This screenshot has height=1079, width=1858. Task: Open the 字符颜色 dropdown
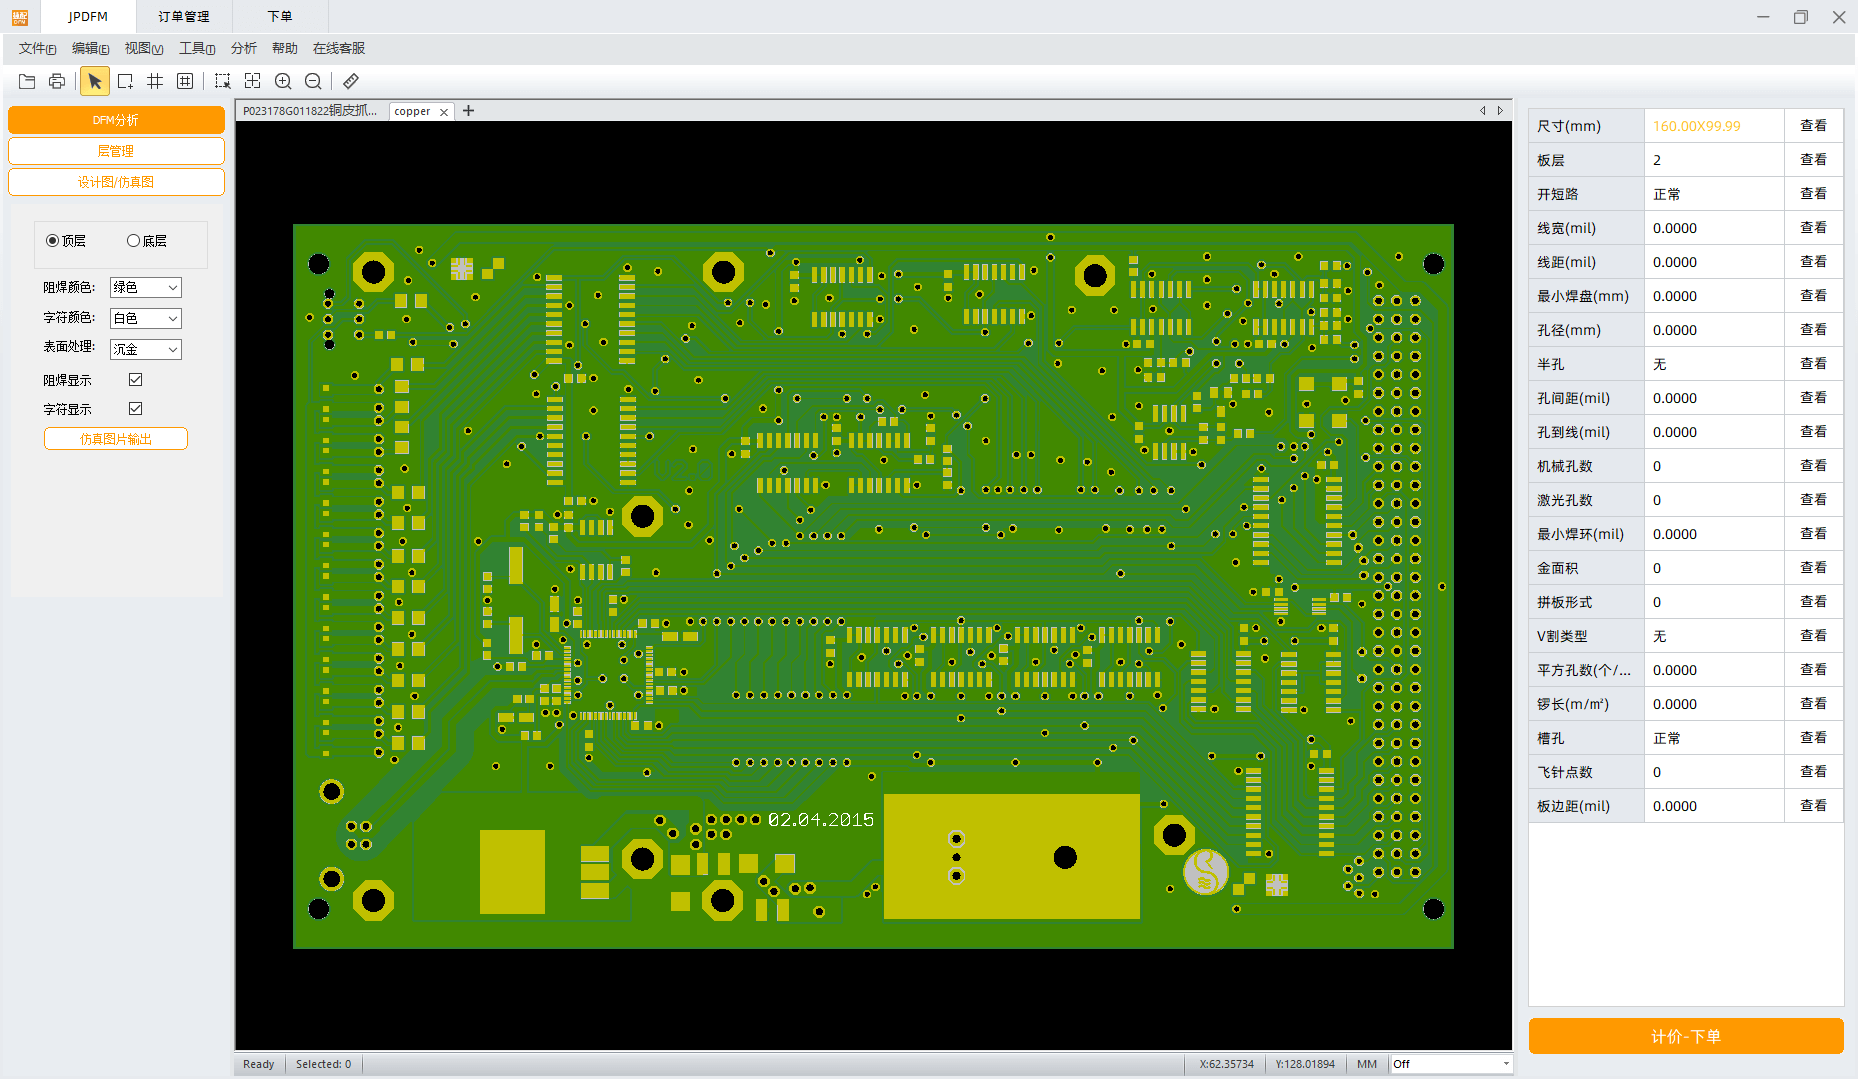[145, 319]
